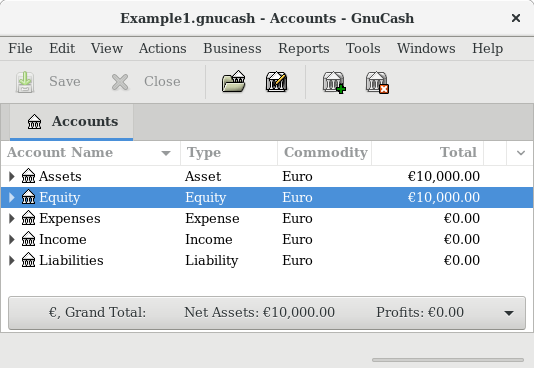534x368 pixels.
Task: Open the Actions menu
Action: point(162,48)
